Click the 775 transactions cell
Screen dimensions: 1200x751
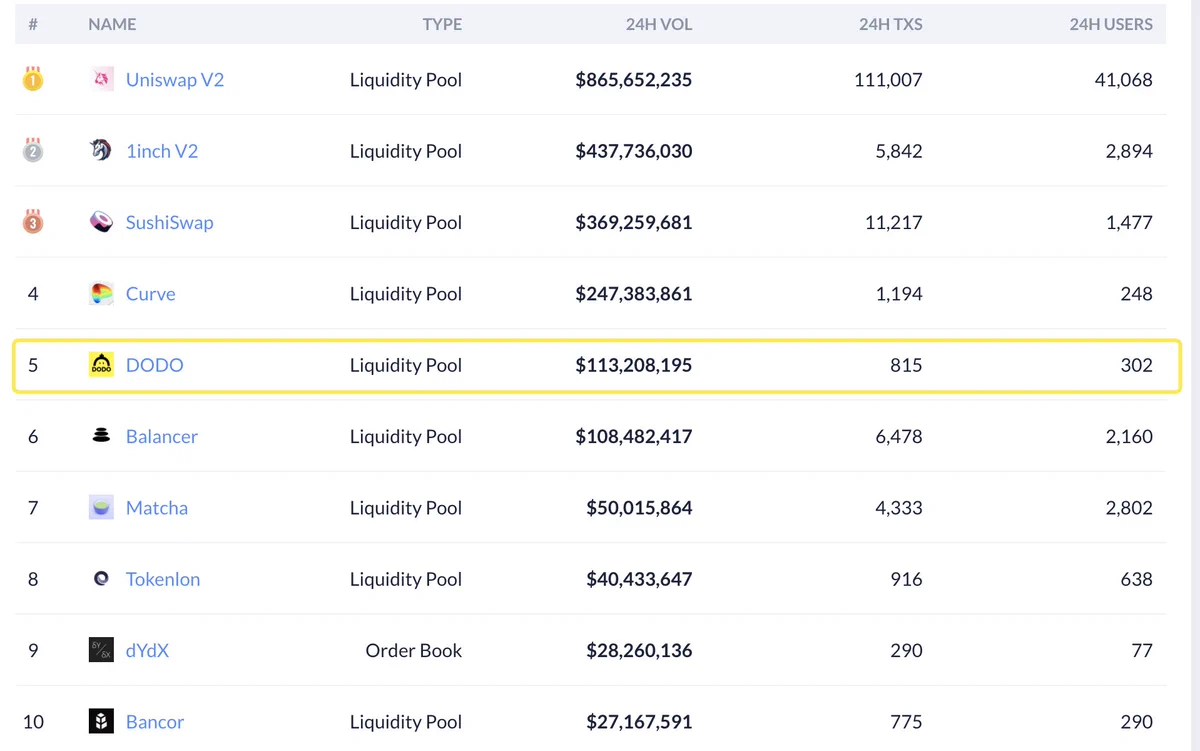(x=906, y=722)
